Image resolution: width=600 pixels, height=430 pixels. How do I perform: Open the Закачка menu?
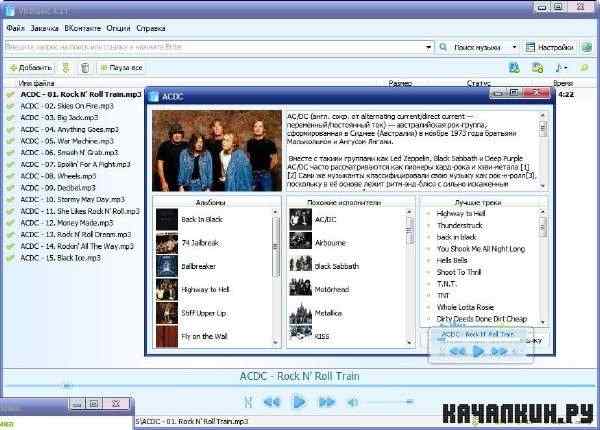point(44,28)
